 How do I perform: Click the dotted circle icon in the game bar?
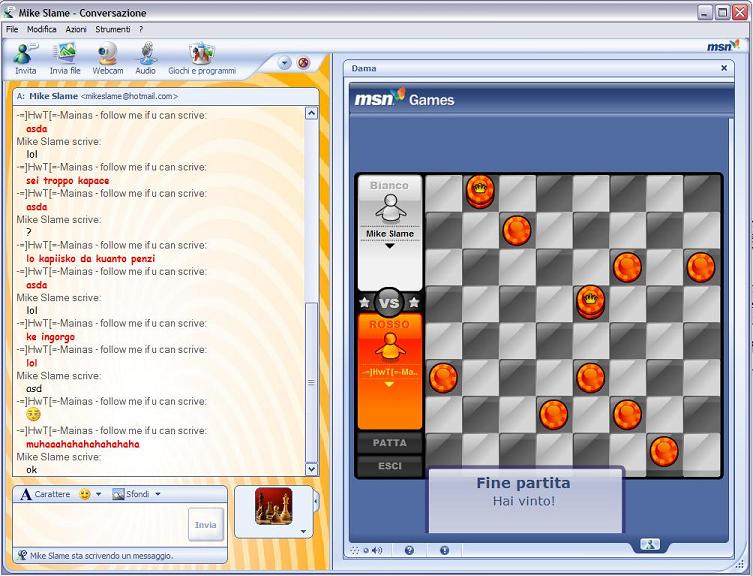354,551
